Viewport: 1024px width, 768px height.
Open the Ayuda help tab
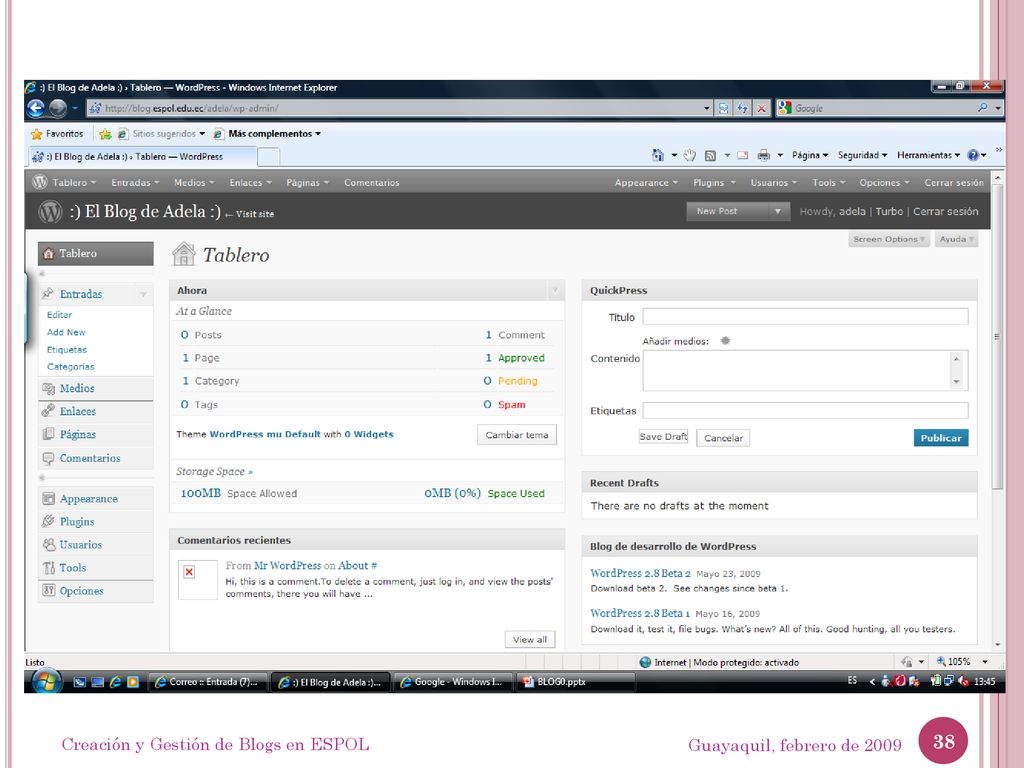point(957,240)
